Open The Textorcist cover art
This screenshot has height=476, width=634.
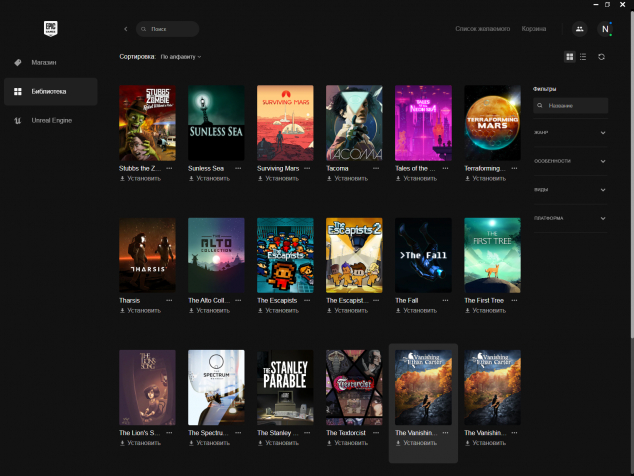[x=354, y=387]
